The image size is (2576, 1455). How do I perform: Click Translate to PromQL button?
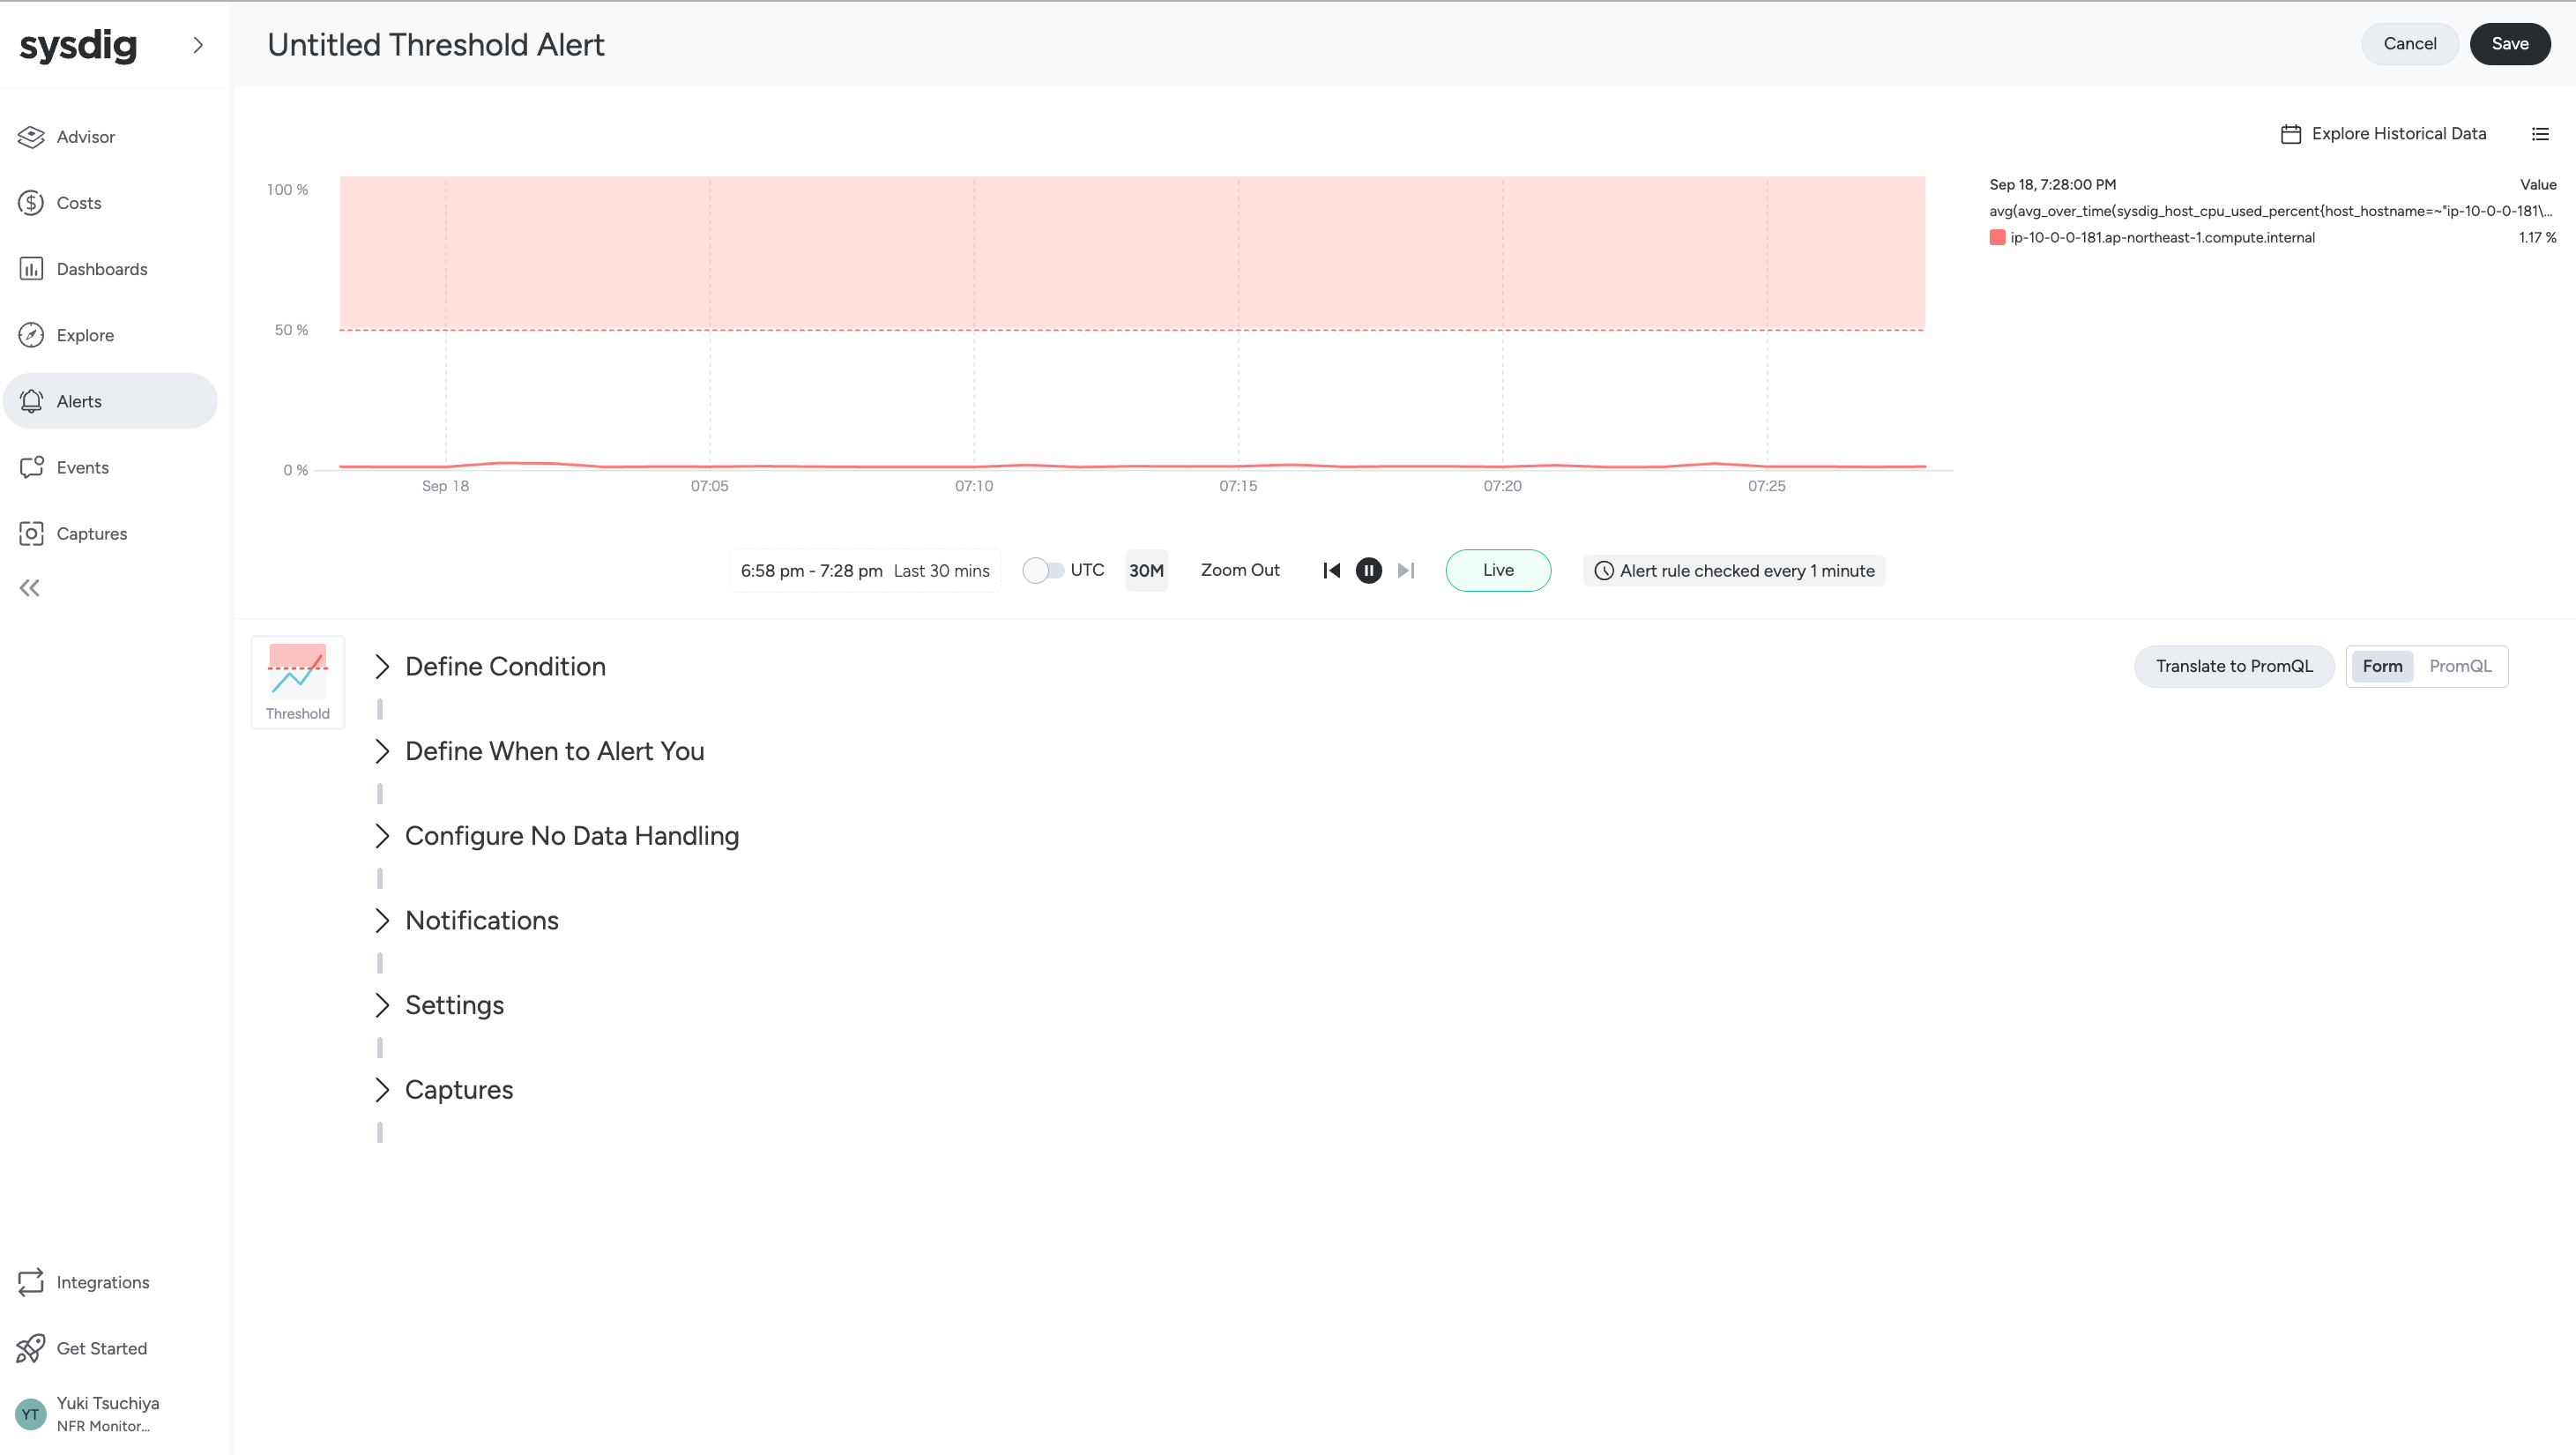click(x=2233, y=666)
